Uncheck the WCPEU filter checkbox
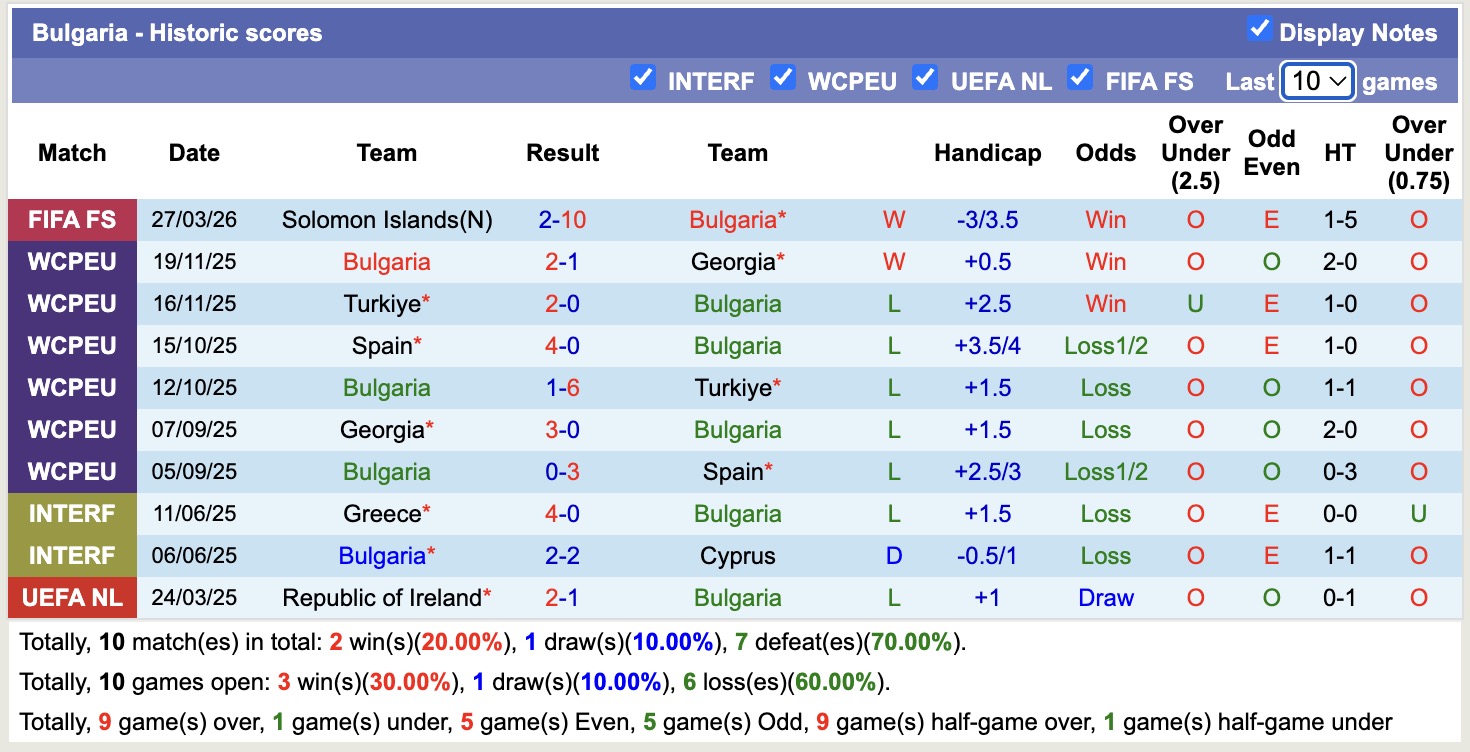 click(783, 78)
